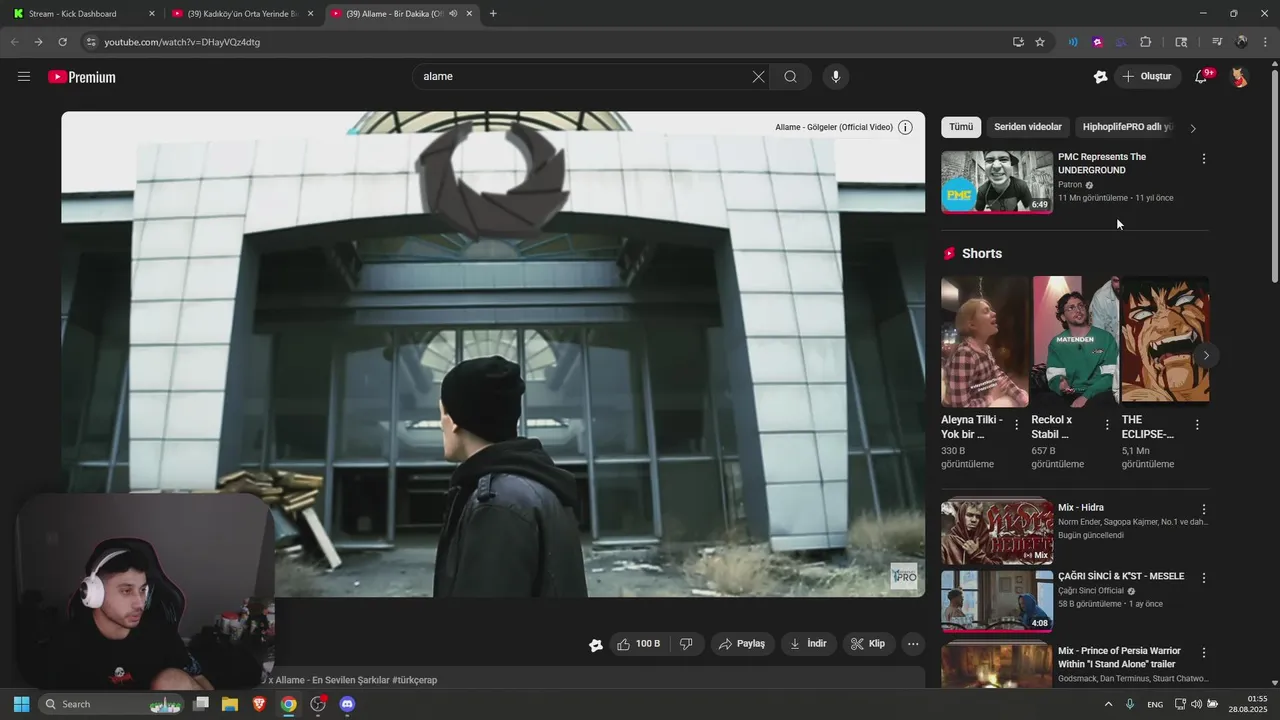Open OBS Studio from taskbar
The height and width of the screenshot is (720, 1280).
coord(318,704)
